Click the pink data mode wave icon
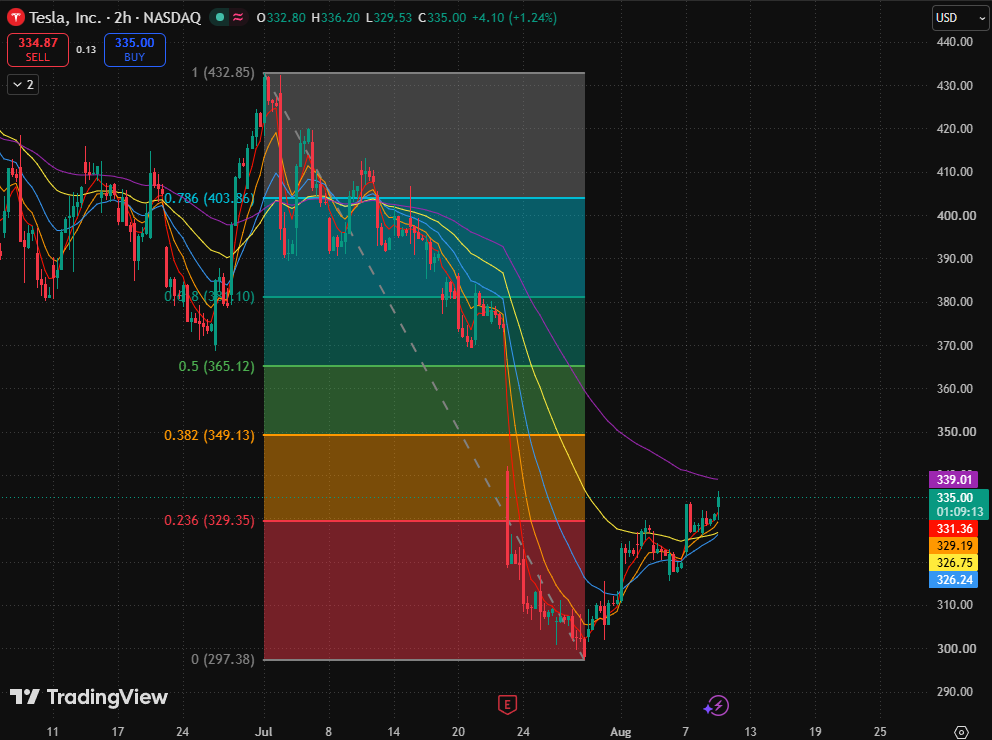992x740 pixels. tap(238, 18)
